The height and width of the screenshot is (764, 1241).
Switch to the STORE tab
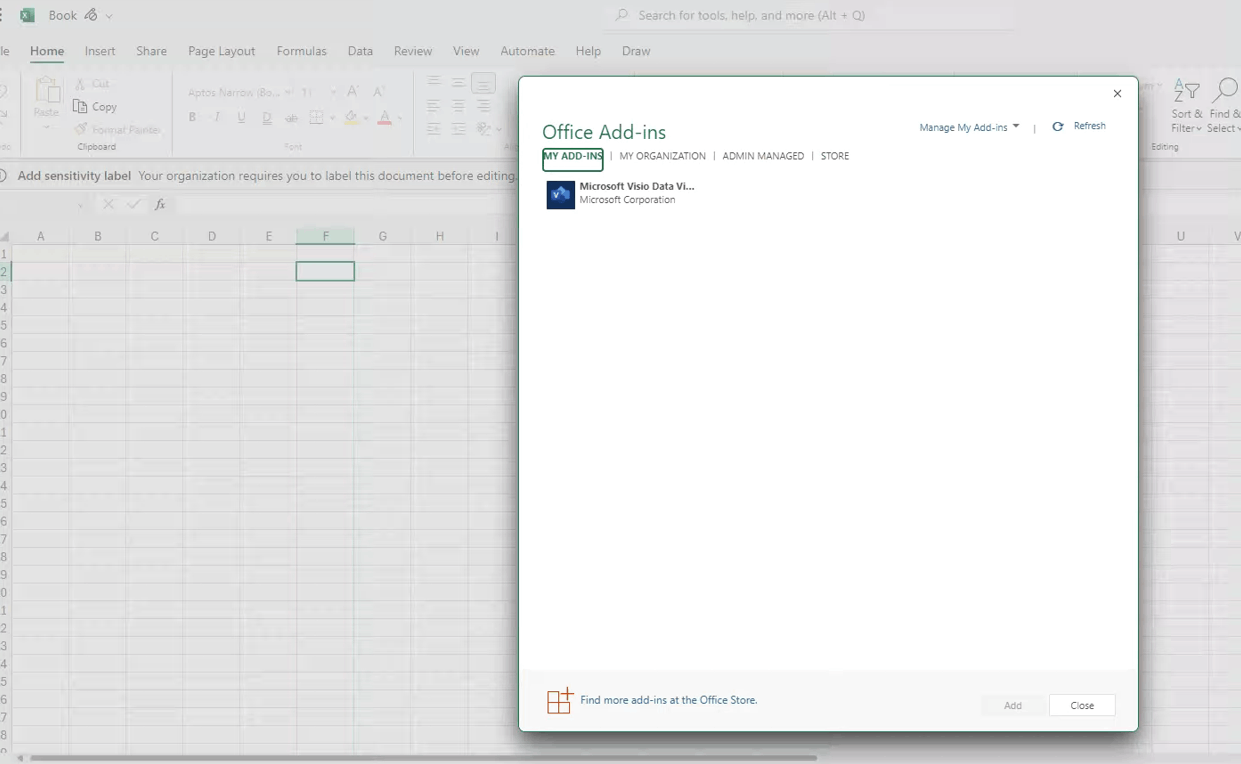(834, 156)
